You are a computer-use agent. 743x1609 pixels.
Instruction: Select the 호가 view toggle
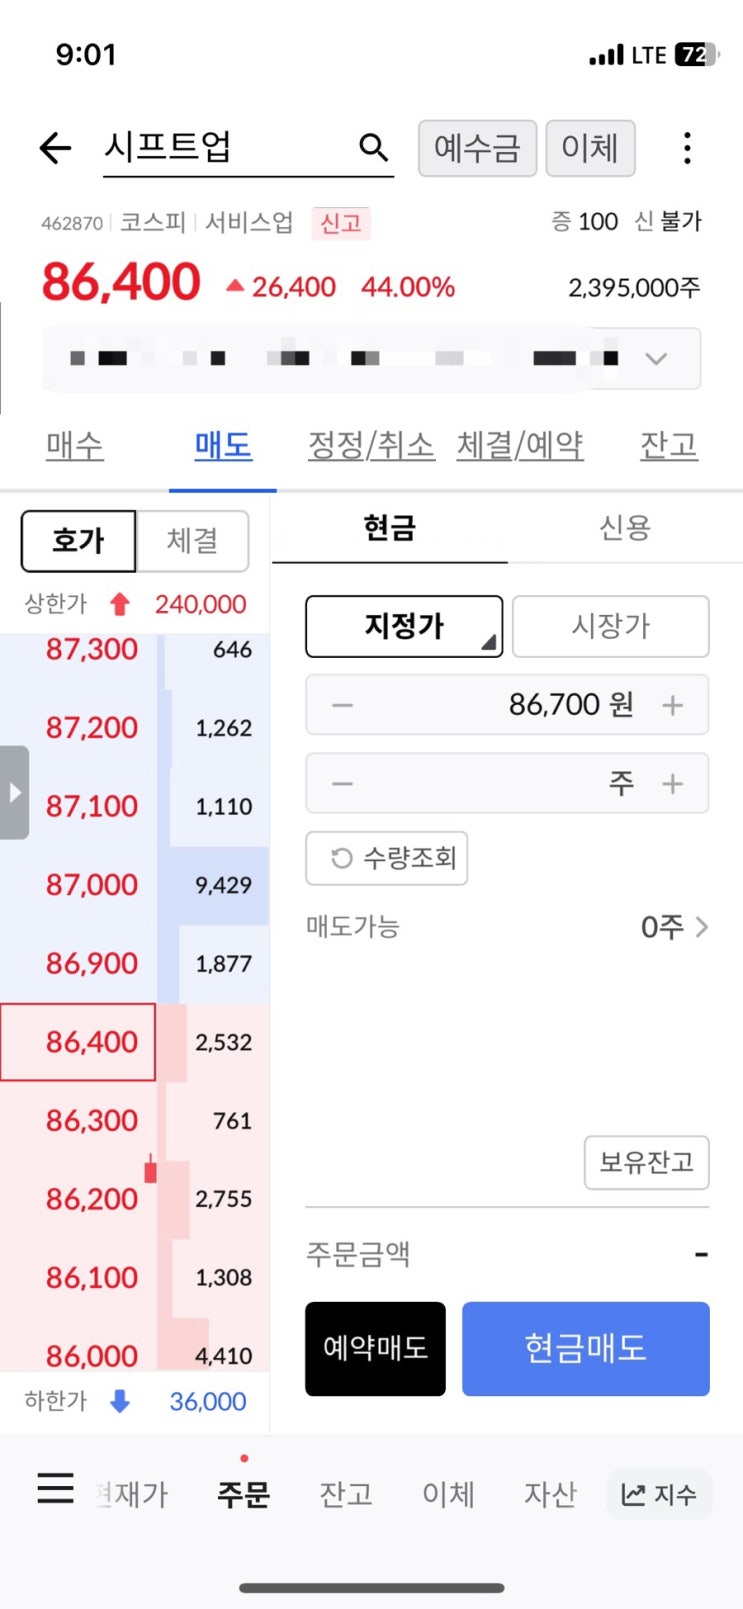click(78, 541)
